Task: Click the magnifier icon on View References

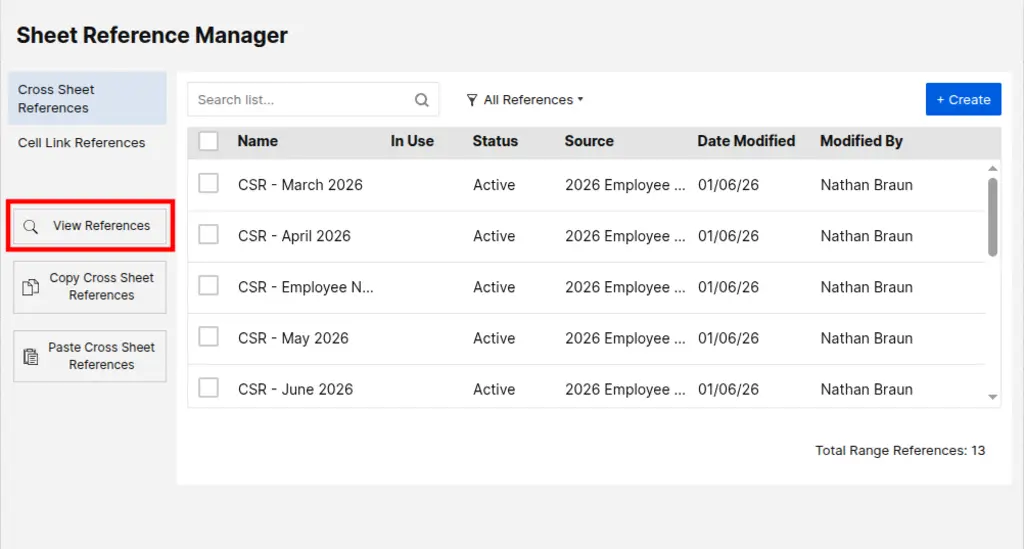Action: tap(31, 227)
